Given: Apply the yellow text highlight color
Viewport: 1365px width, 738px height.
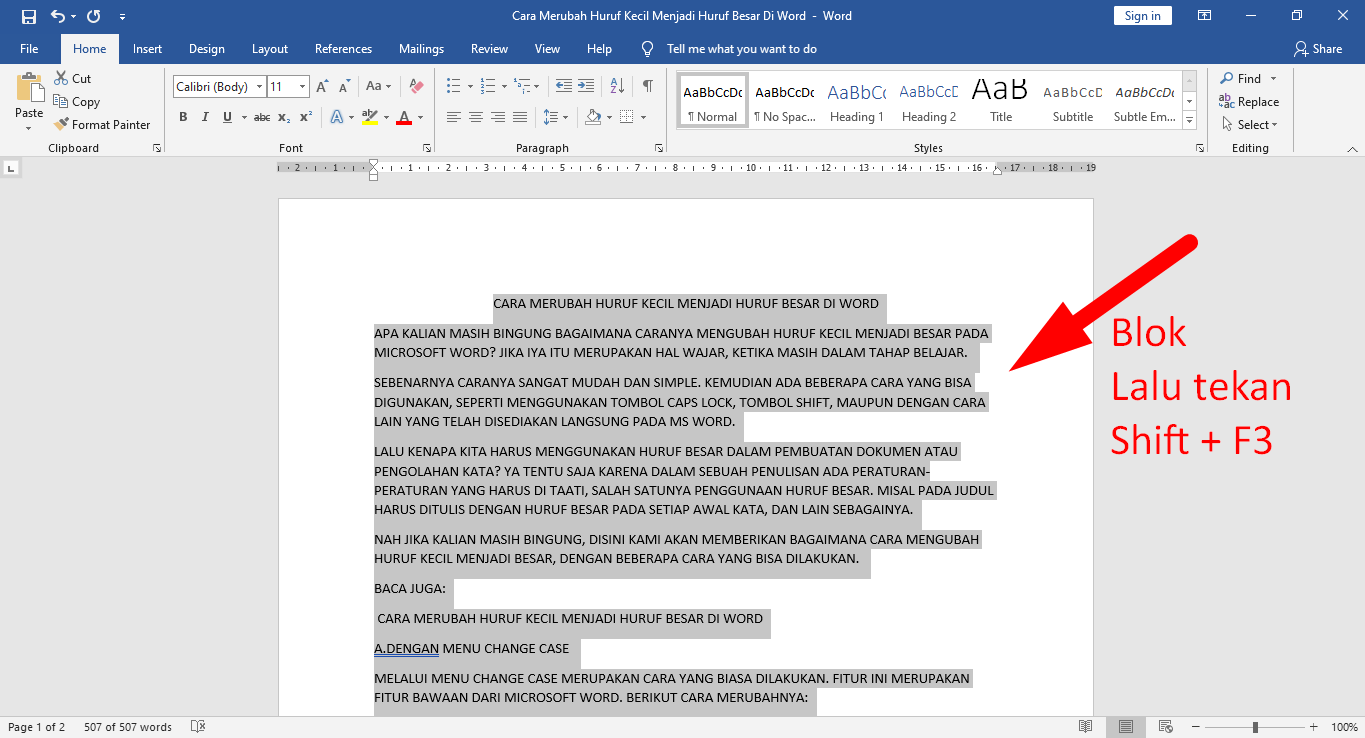Looking at the screenshot, I should (369, 117).
